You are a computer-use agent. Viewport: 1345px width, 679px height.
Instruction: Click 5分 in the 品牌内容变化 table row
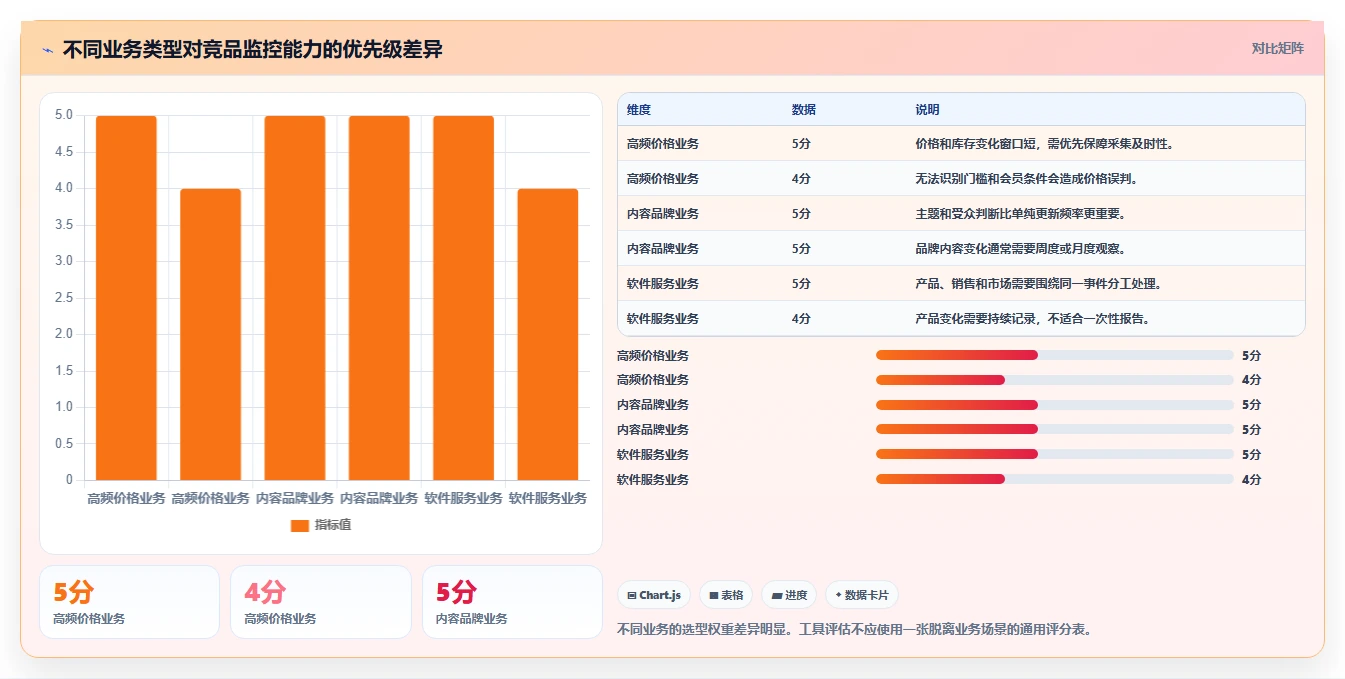click(x=801, y=249)
